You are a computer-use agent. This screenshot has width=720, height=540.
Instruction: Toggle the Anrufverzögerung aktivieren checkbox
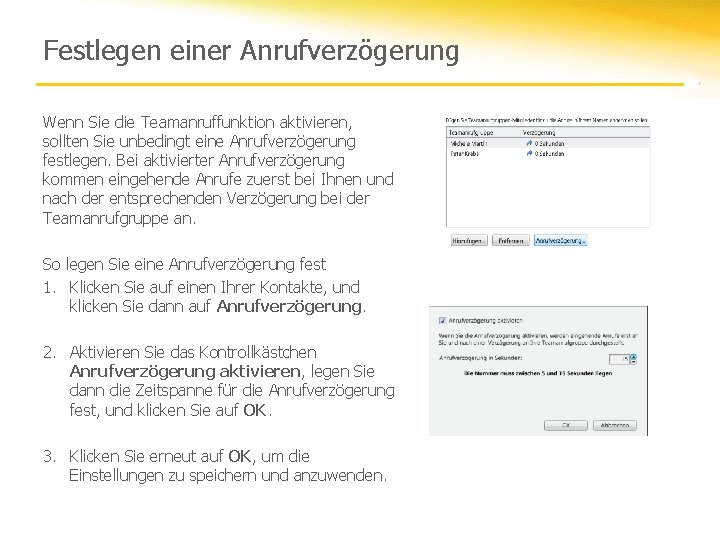pyautogui.click(x=443, y=320)
